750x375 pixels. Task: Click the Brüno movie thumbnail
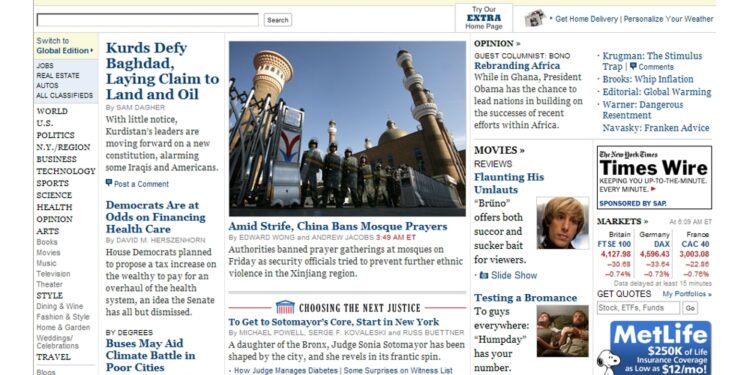(562, 223)
